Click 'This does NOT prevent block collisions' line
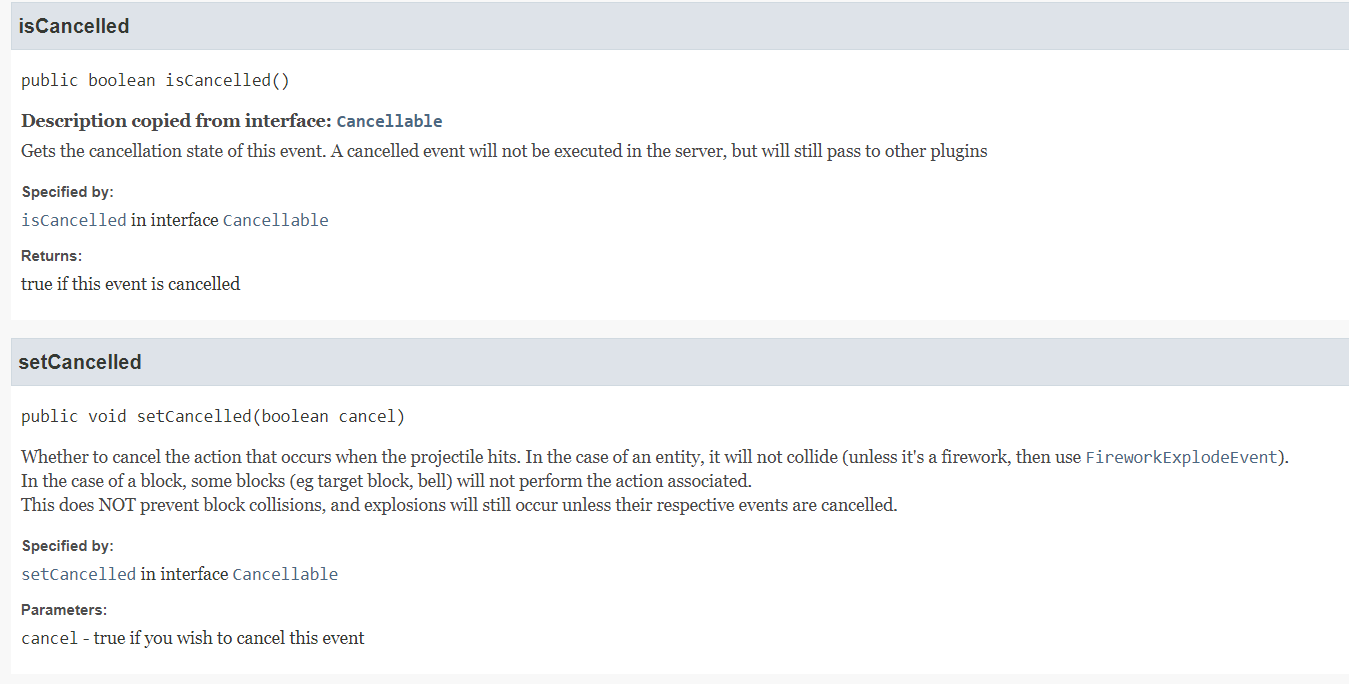The image size is (1349, 684). pos(459,505)
